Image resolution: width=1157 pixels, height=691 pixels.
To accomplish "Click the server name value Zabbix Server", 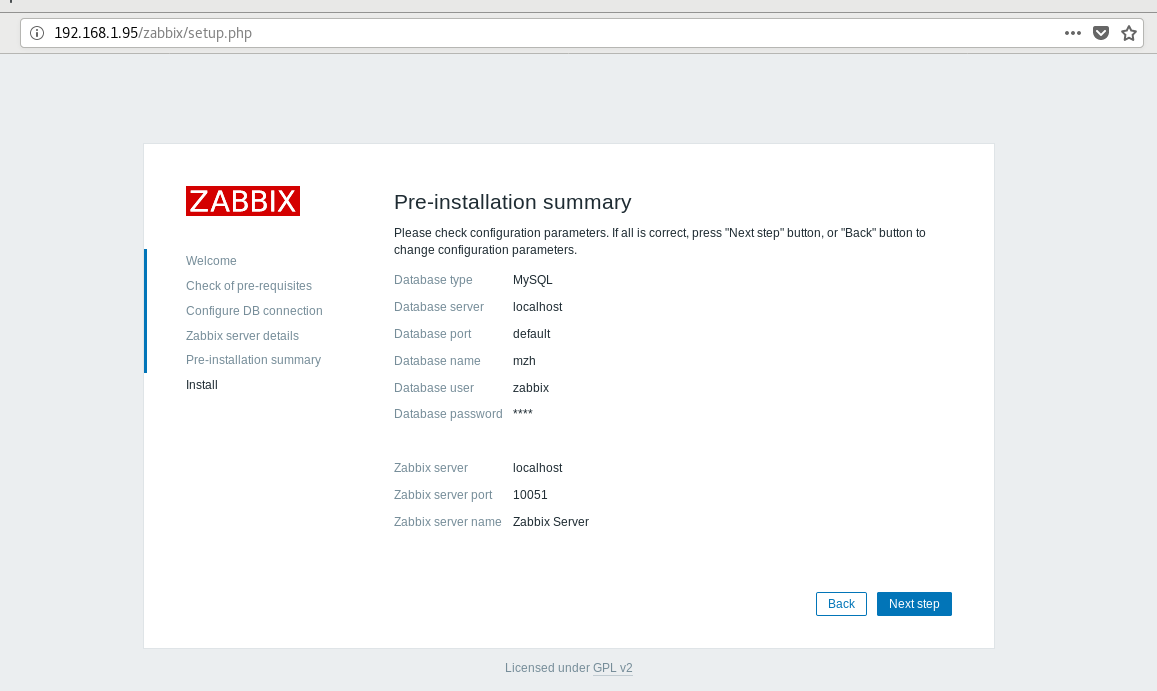I will point(550,522).
